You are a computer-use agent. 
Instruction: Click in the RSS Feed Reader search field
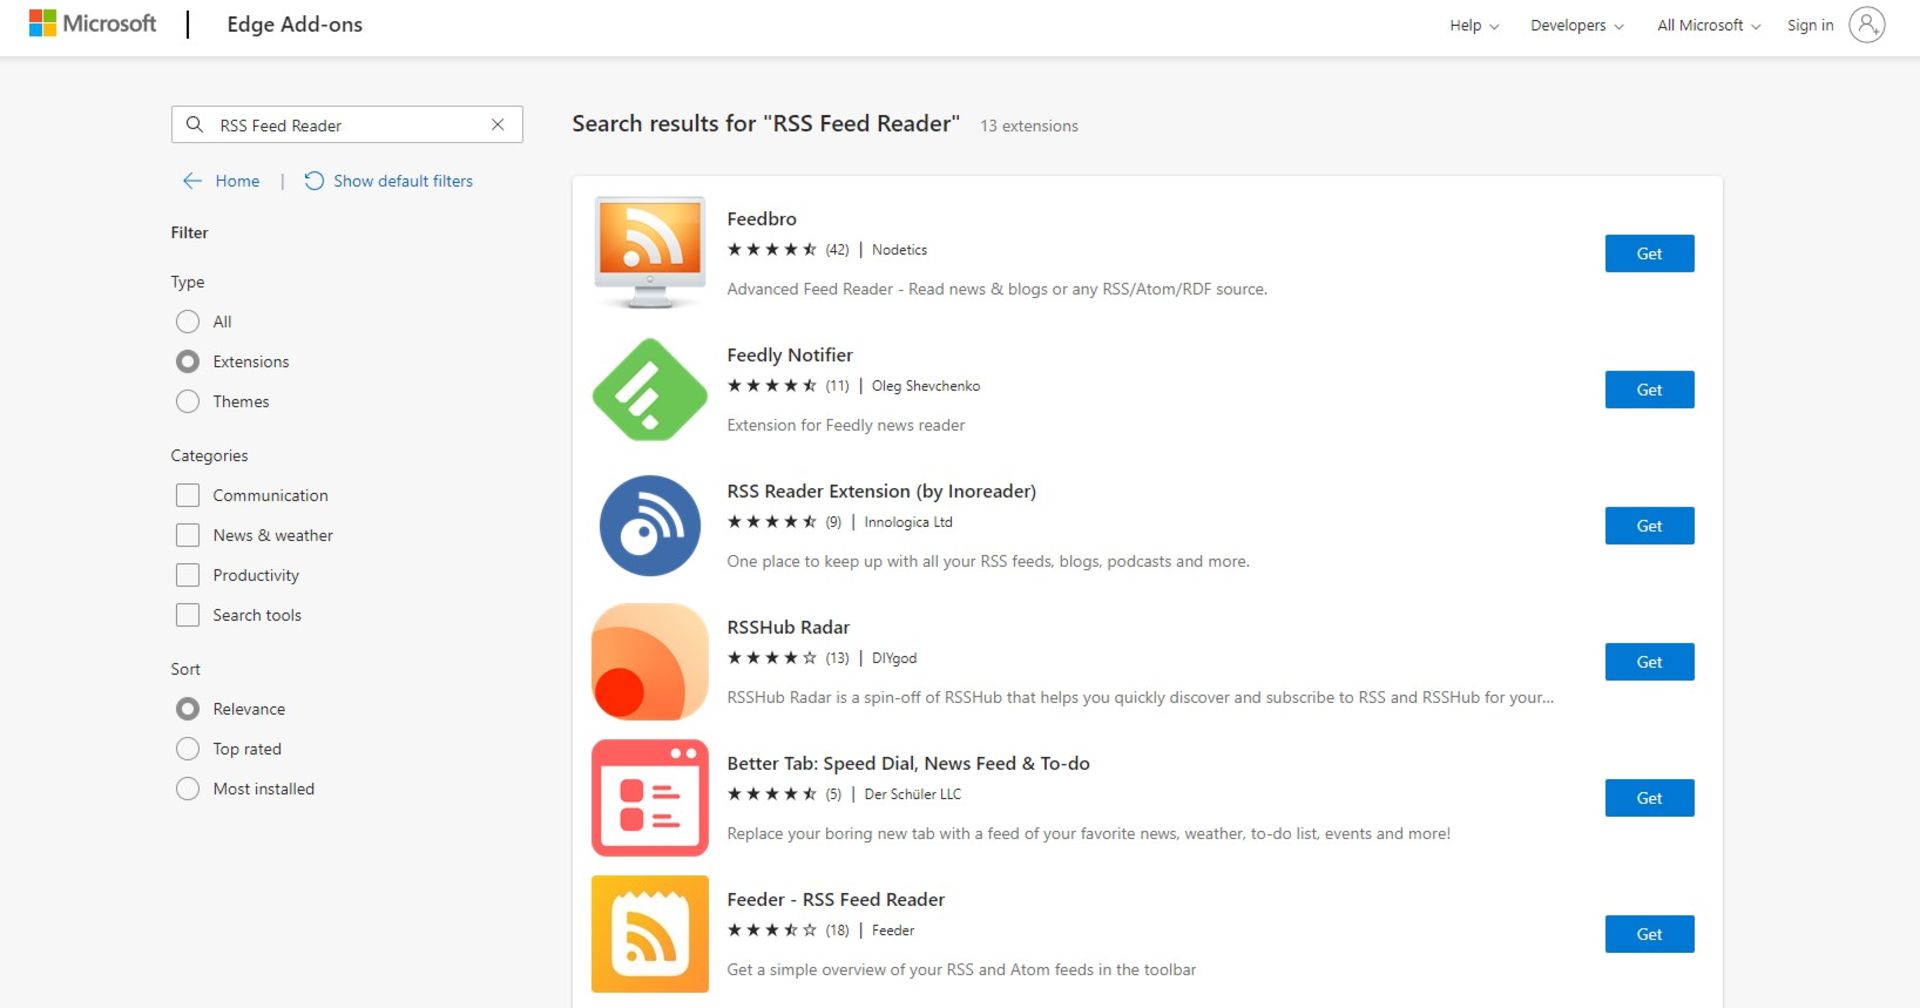pyautogui.click(x=346, y=124)
